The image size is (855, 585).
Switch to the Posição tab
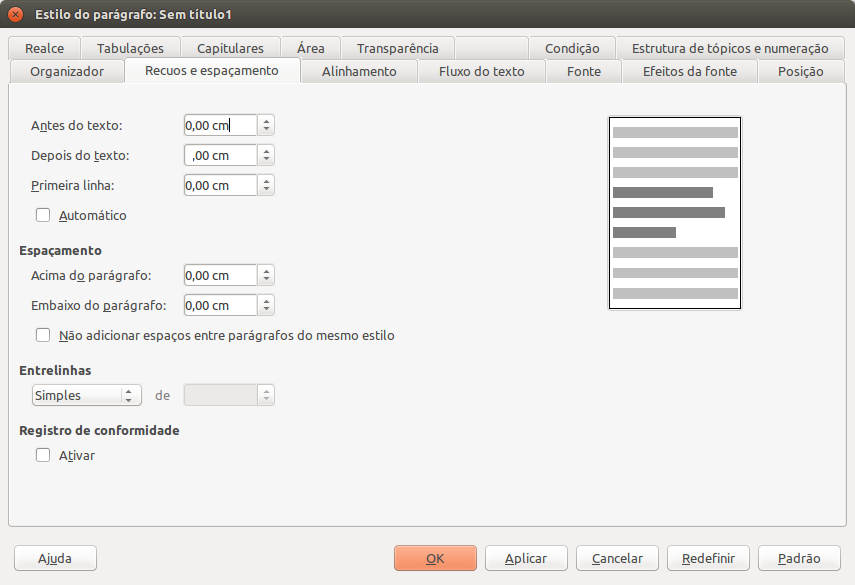[800, 71]
